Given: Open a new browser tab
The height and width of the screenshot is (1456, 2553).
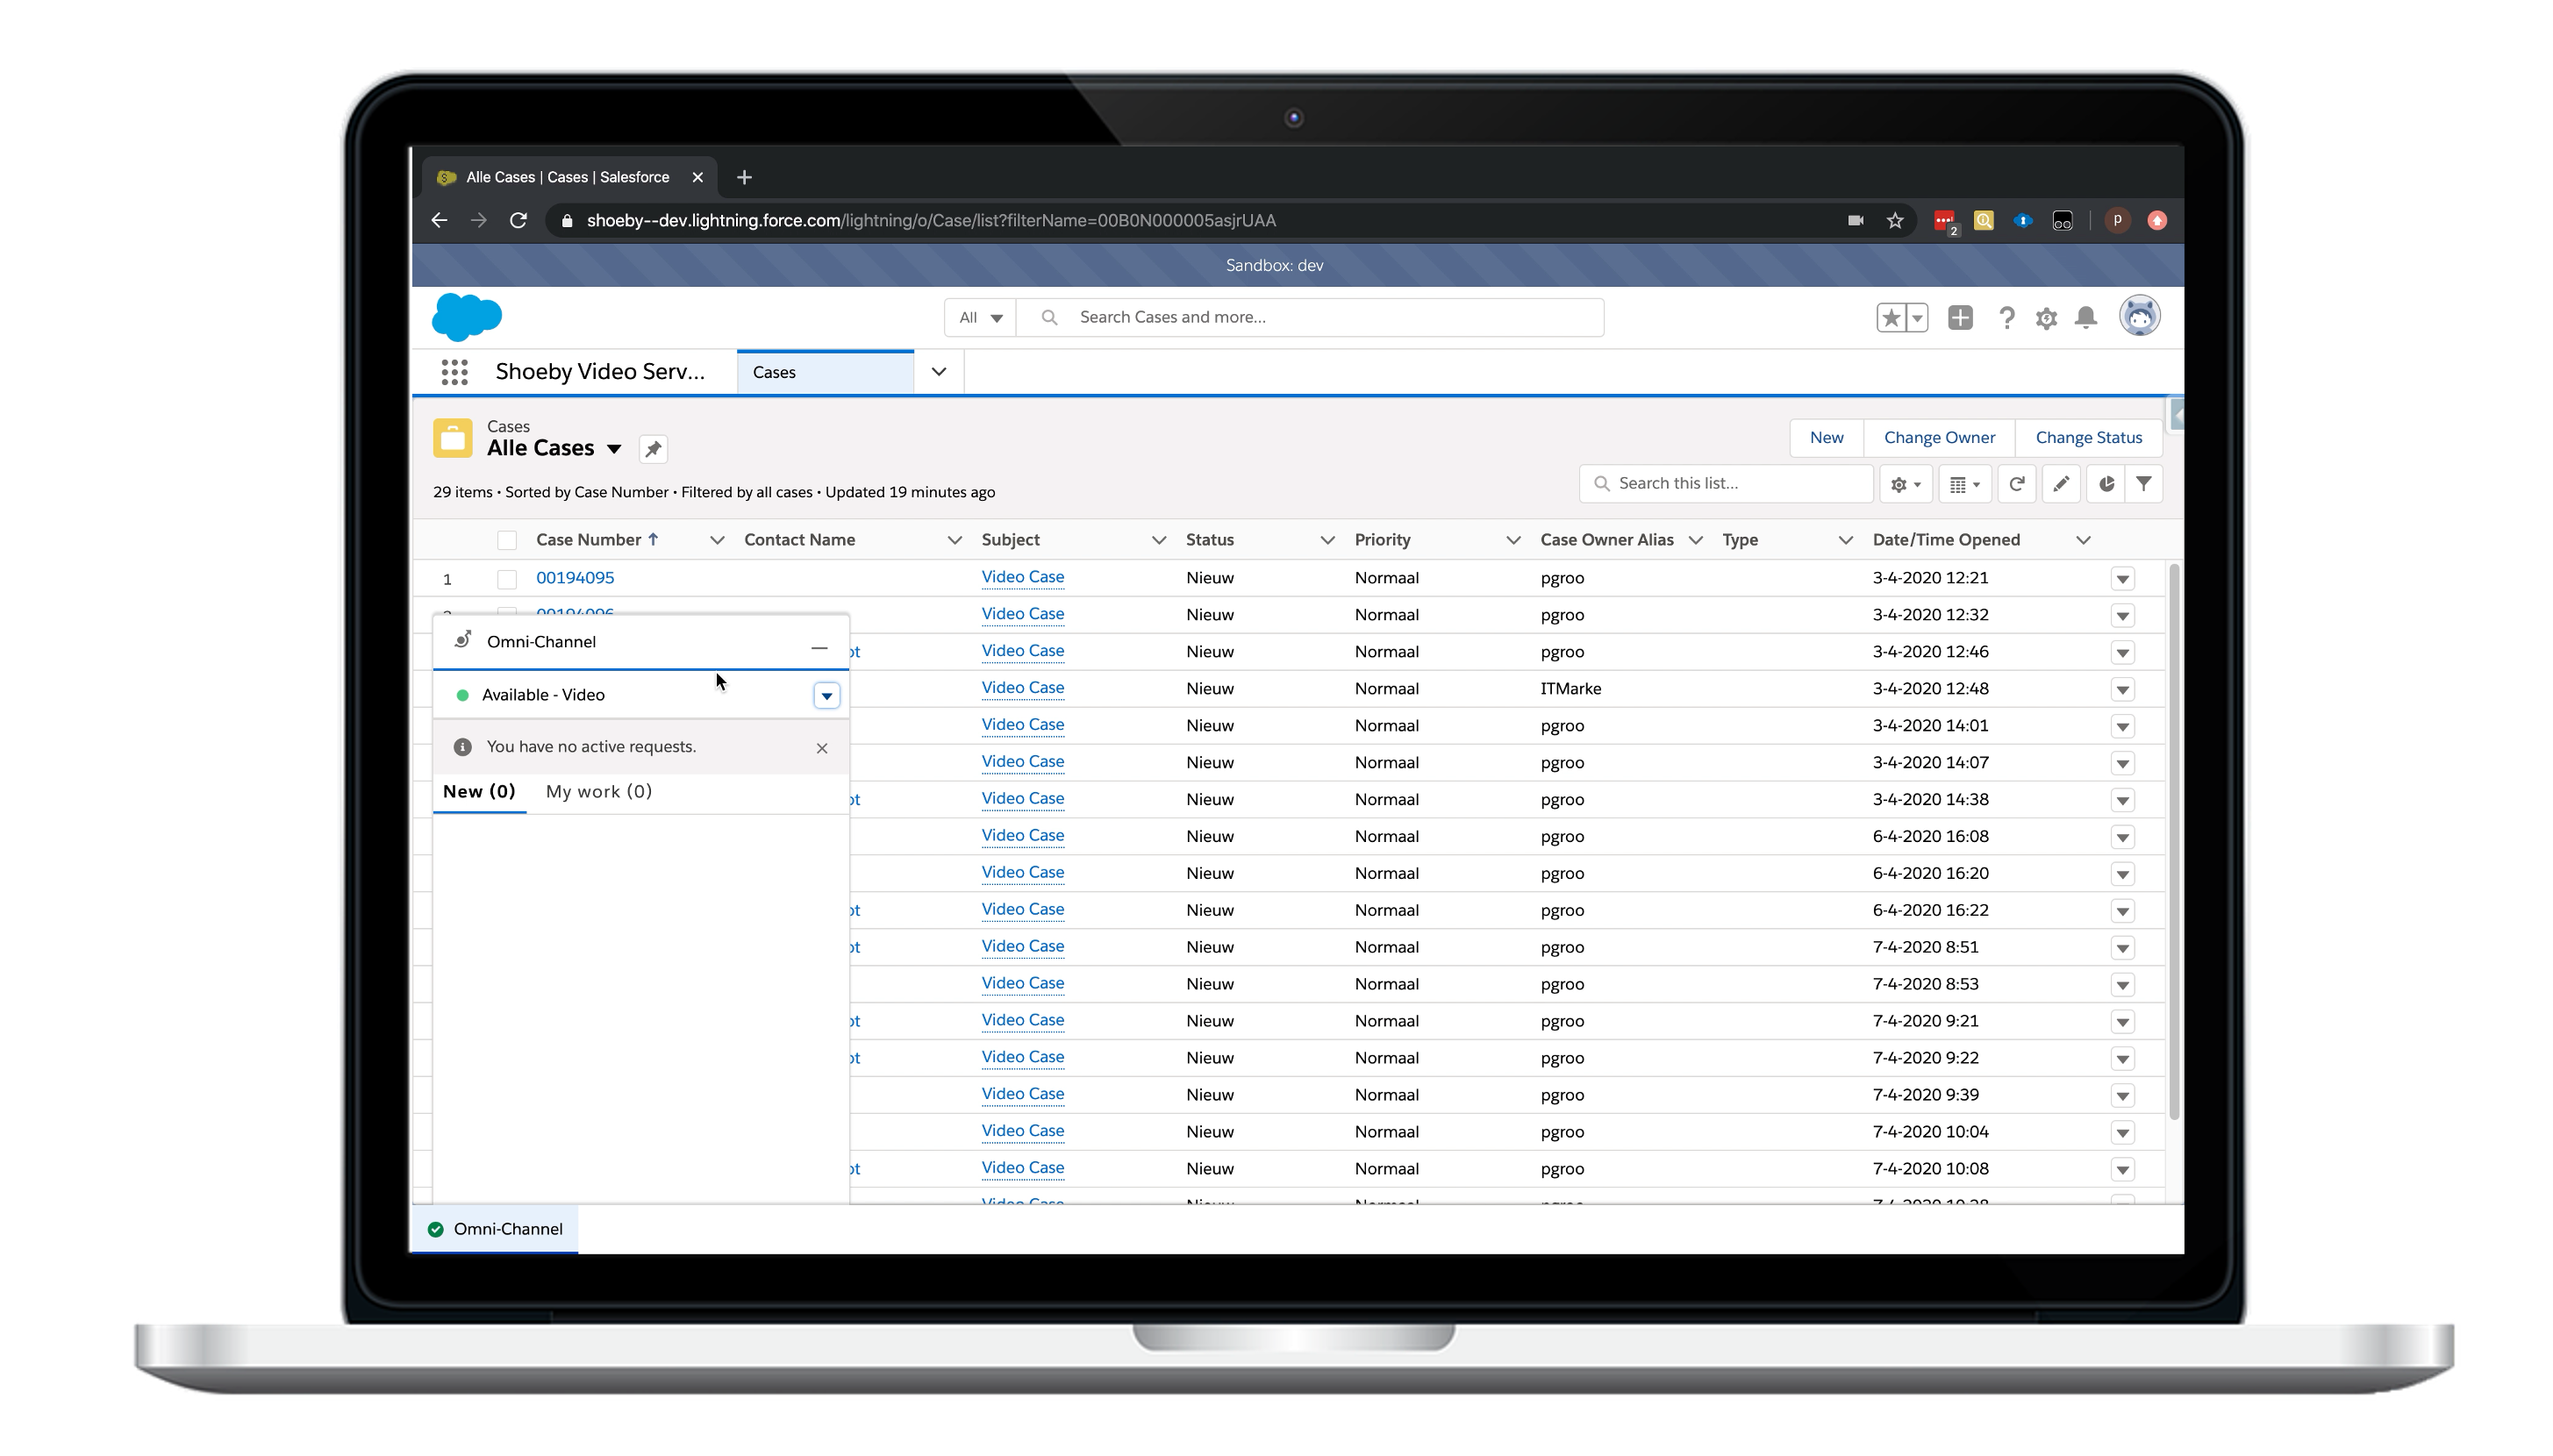Looking at the screenshot, I should tap(744, 177).
